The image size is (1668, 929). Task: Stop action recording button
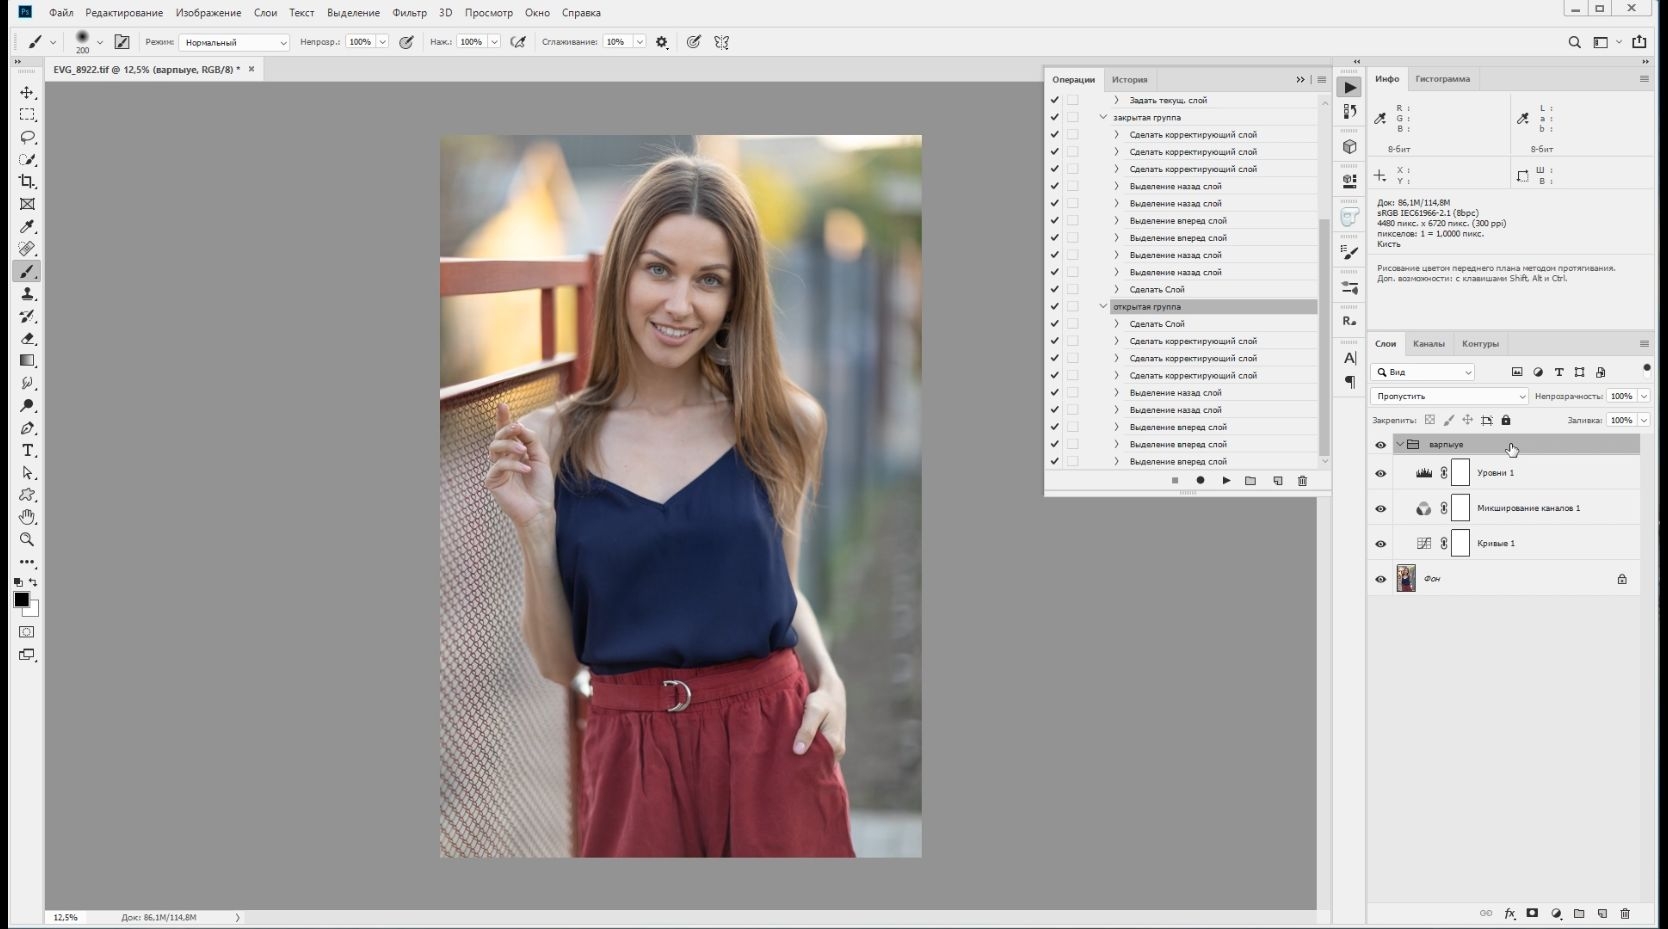pos(1174,481)
